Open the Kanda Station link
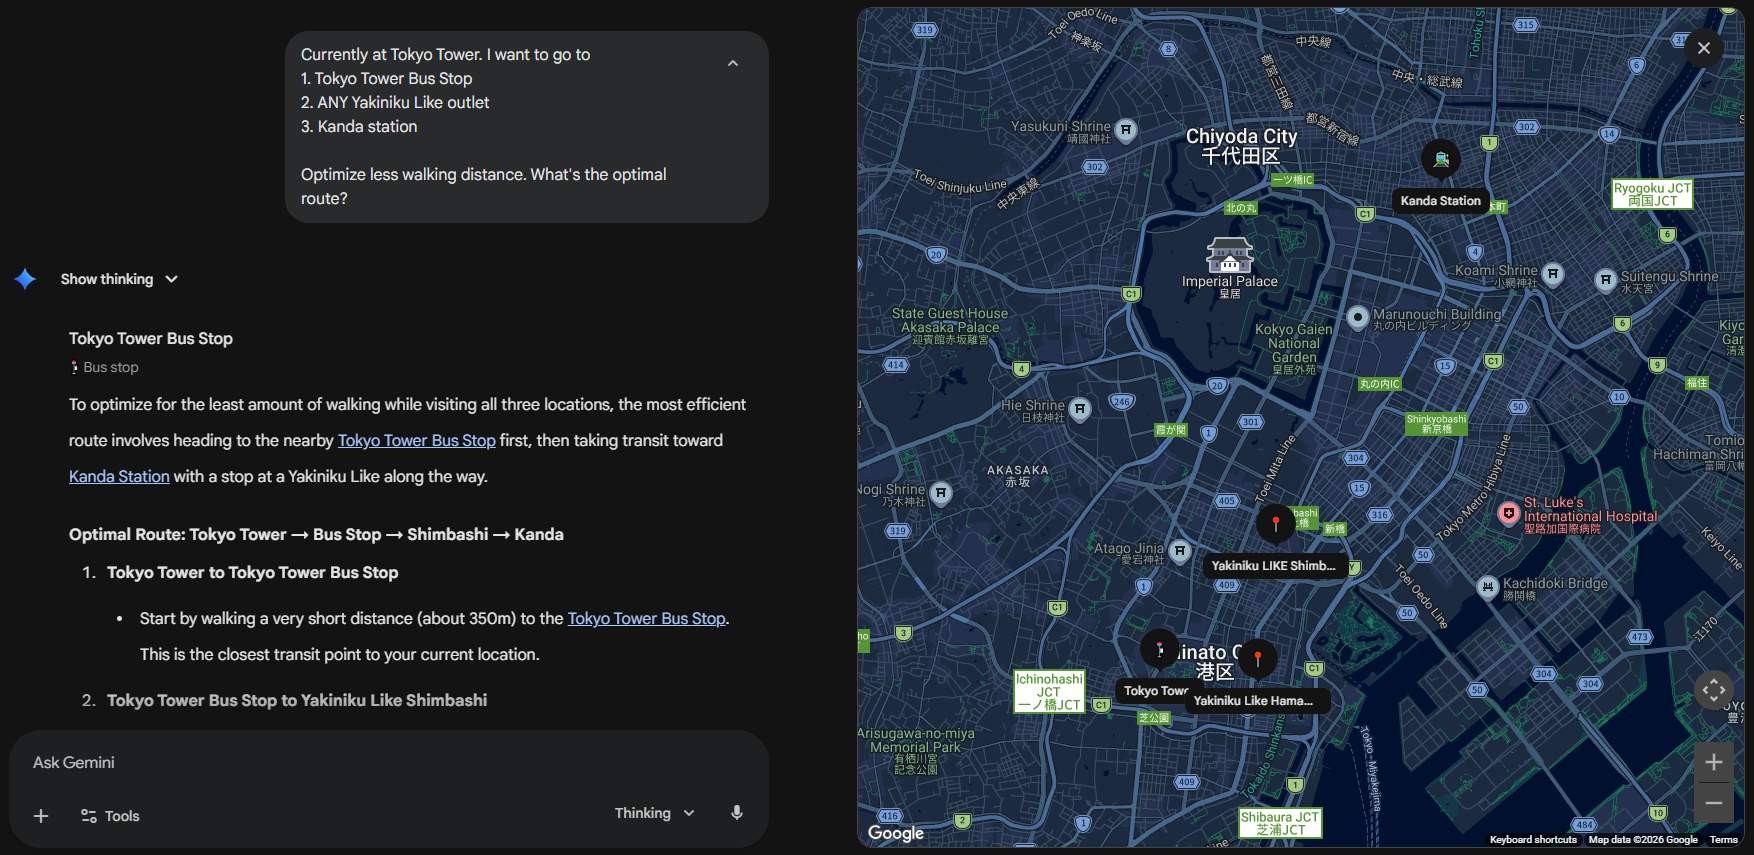1754x855 pixels. tap(119, 476)
